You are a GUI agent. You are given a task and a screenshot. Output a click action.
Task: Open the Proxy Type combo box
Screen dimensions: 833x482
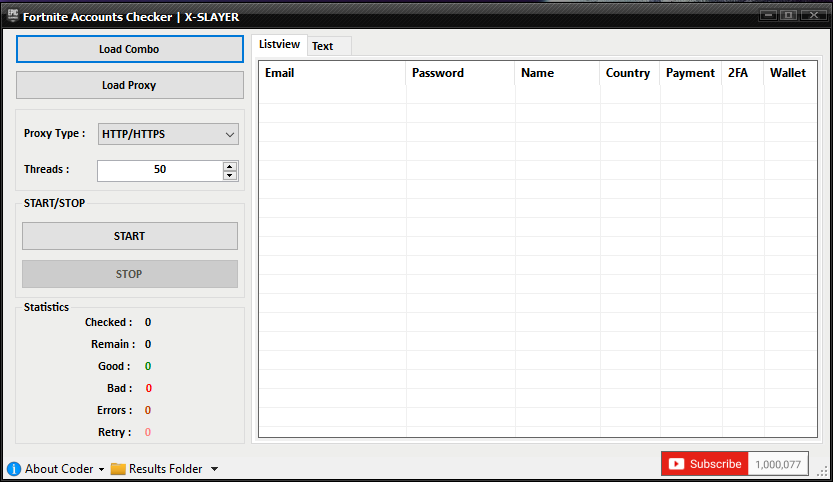point(168,134)
